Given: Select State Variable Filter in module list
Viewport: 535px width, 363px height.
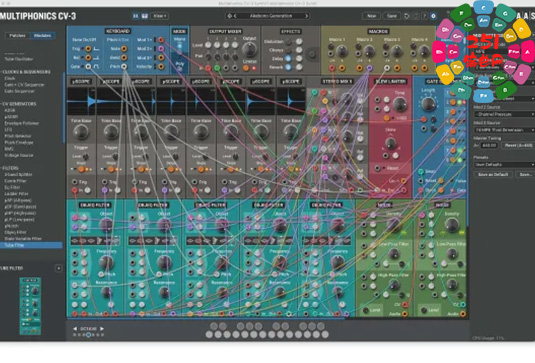Looking at the screenshot, I should pyautogui.click(x=23, y=239).
